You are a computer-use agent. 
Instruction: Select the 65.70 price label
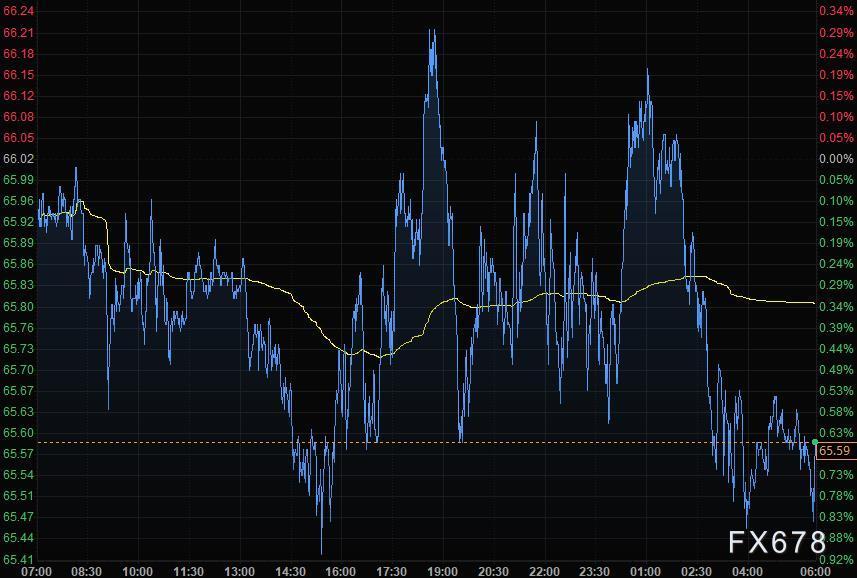(x=18, y=370)
